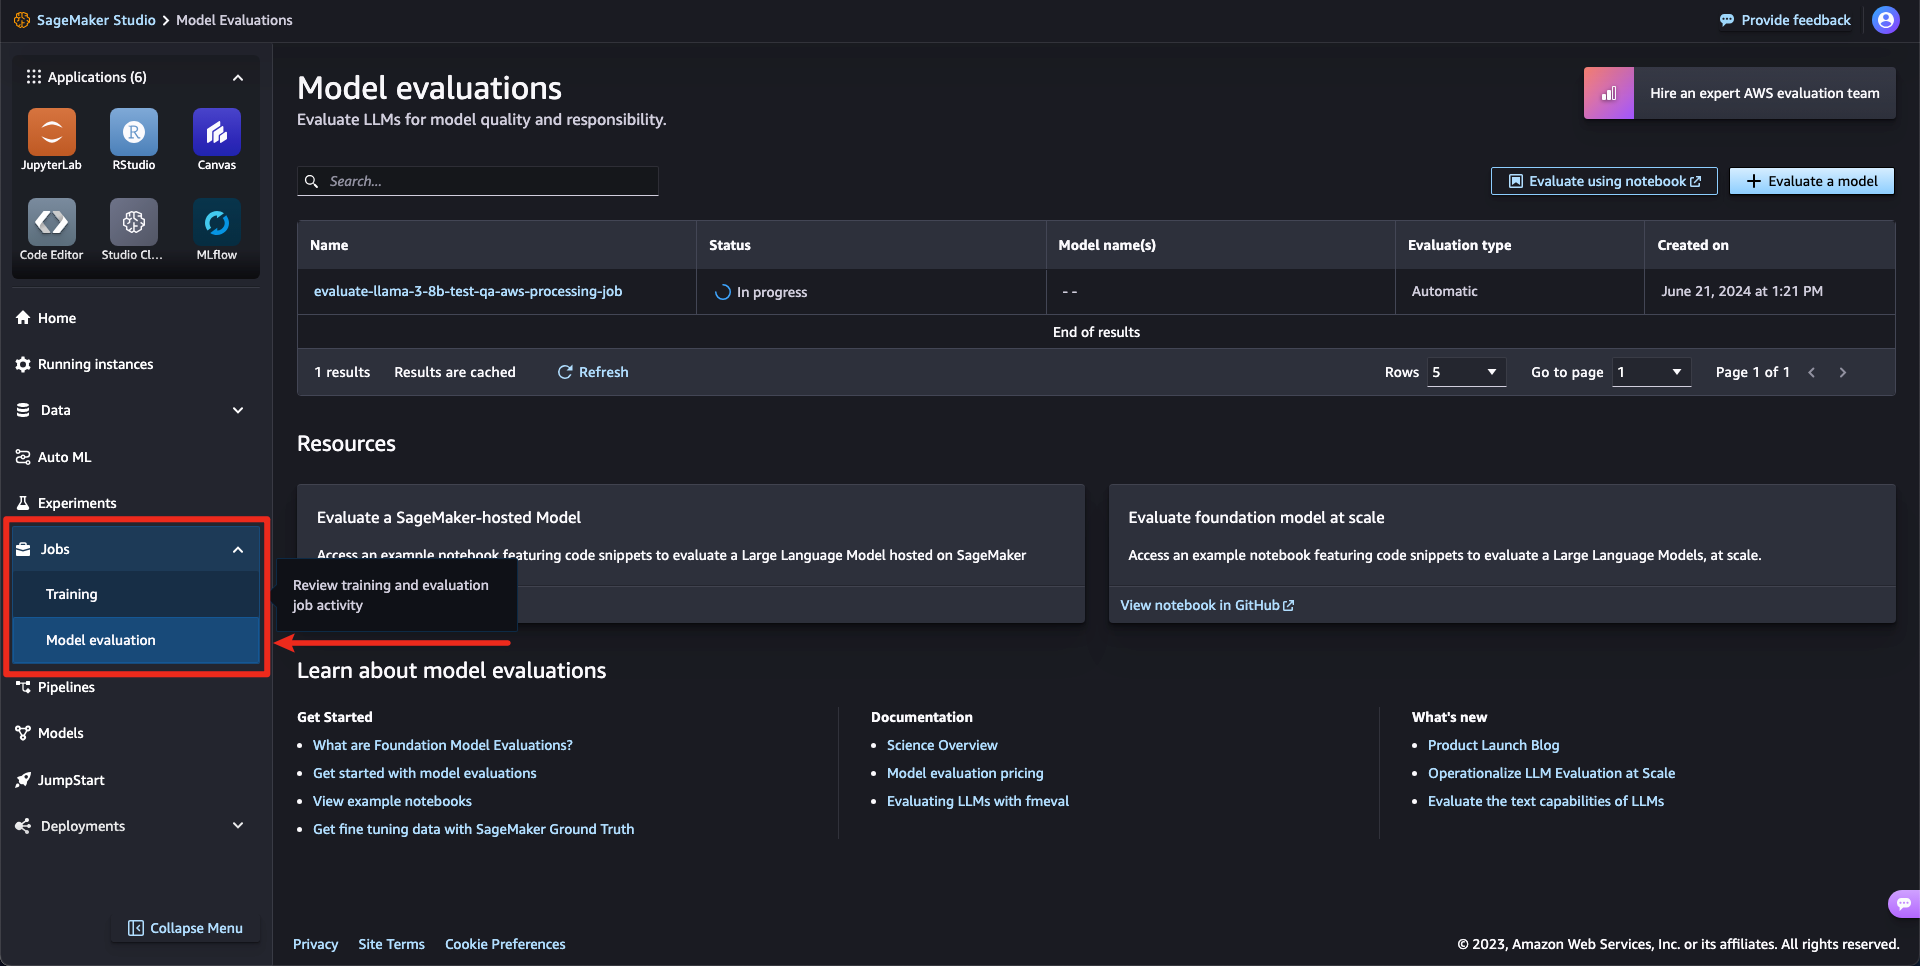Click the SageMaker Studio logo icon
The height and width of the screenshot is (966, 1920).
(x=22, y=20)
